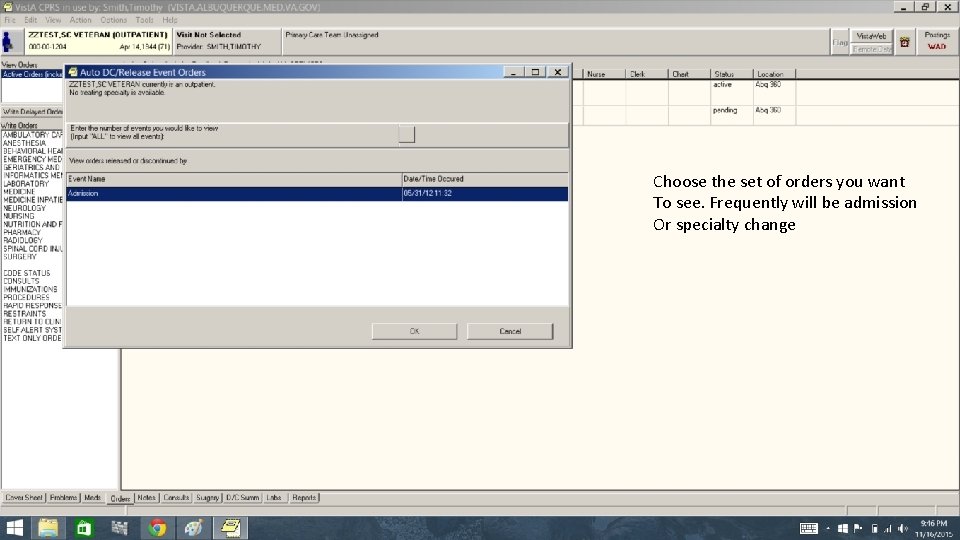Open the View menu
Screen dimensions: 960x540
[53, 20]
